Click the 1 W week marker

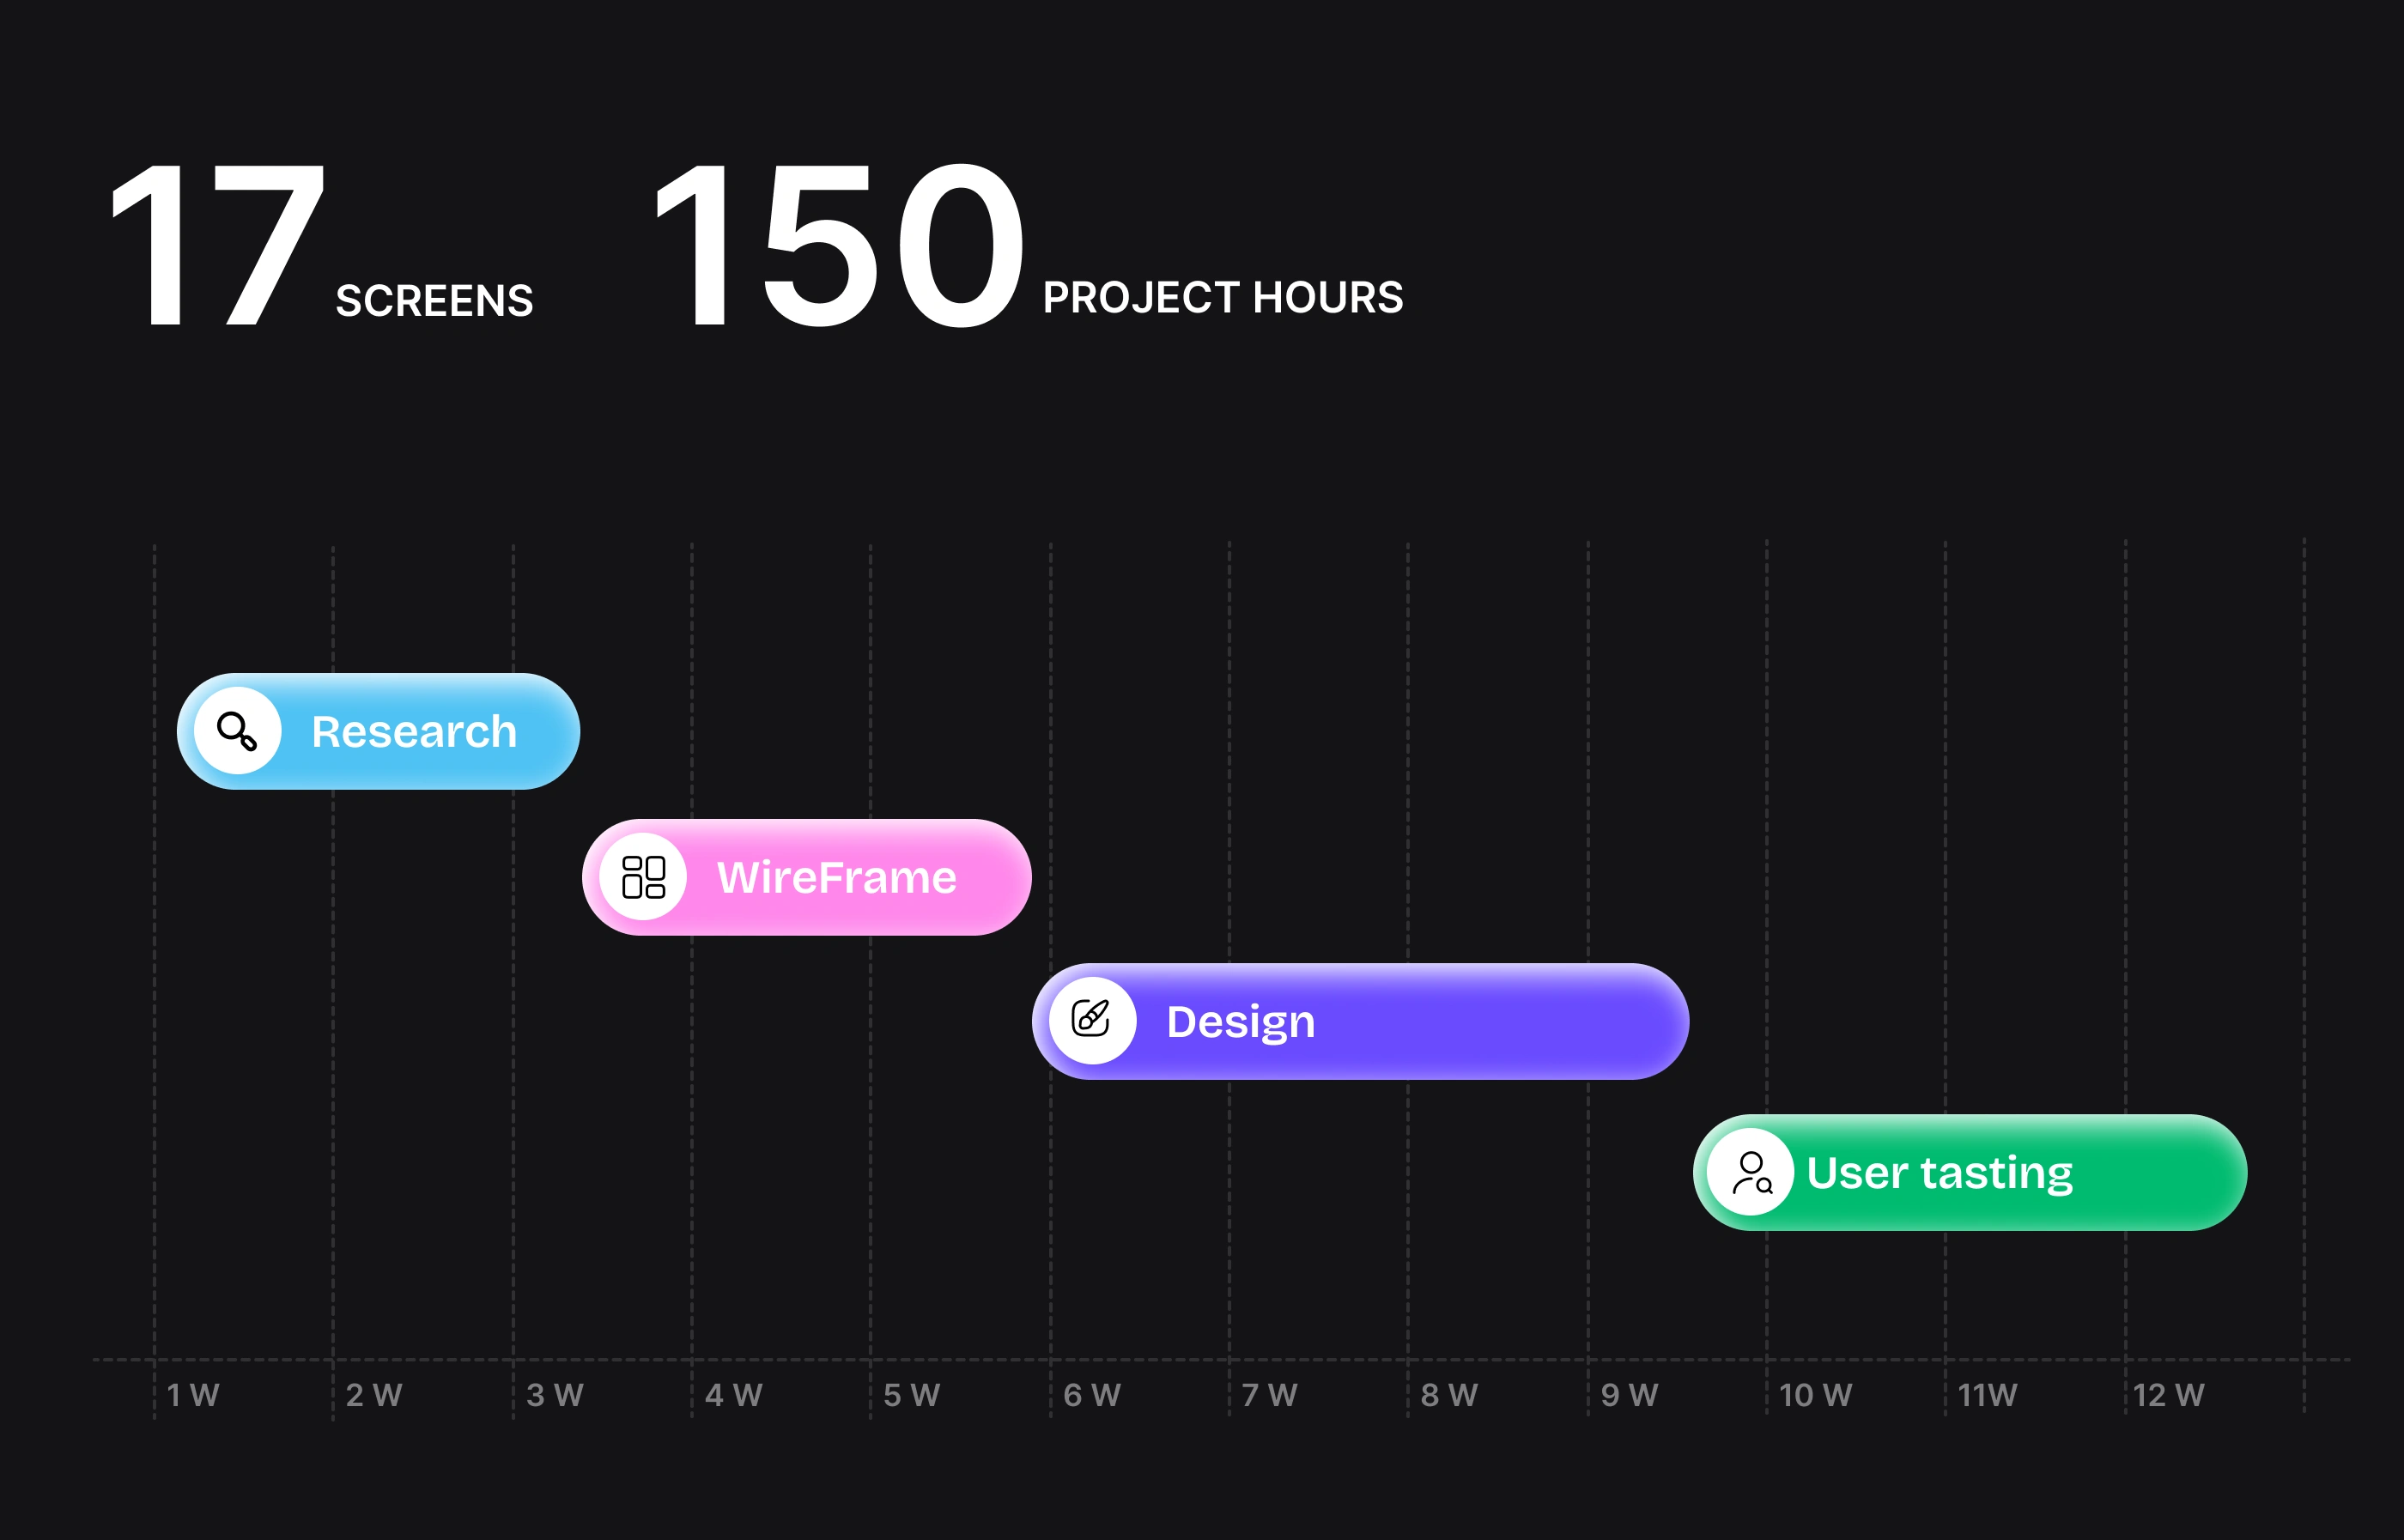193,1395
